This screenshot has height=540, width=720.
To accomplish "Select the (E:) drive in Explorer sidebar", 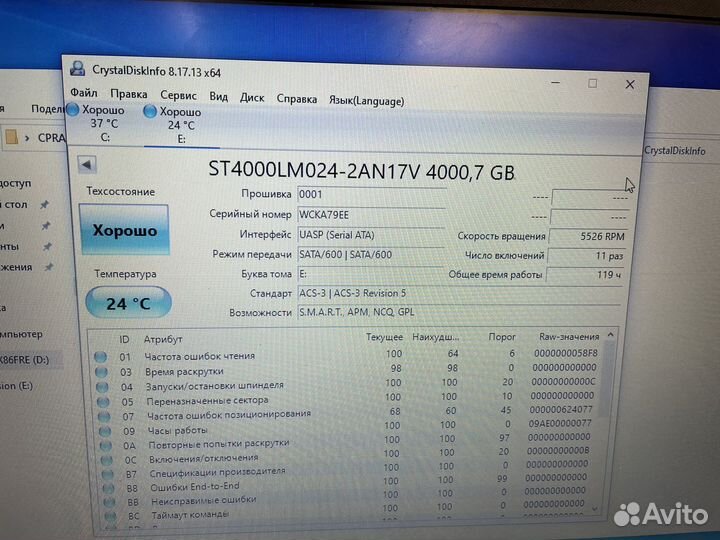I will (x=17, y=386).
